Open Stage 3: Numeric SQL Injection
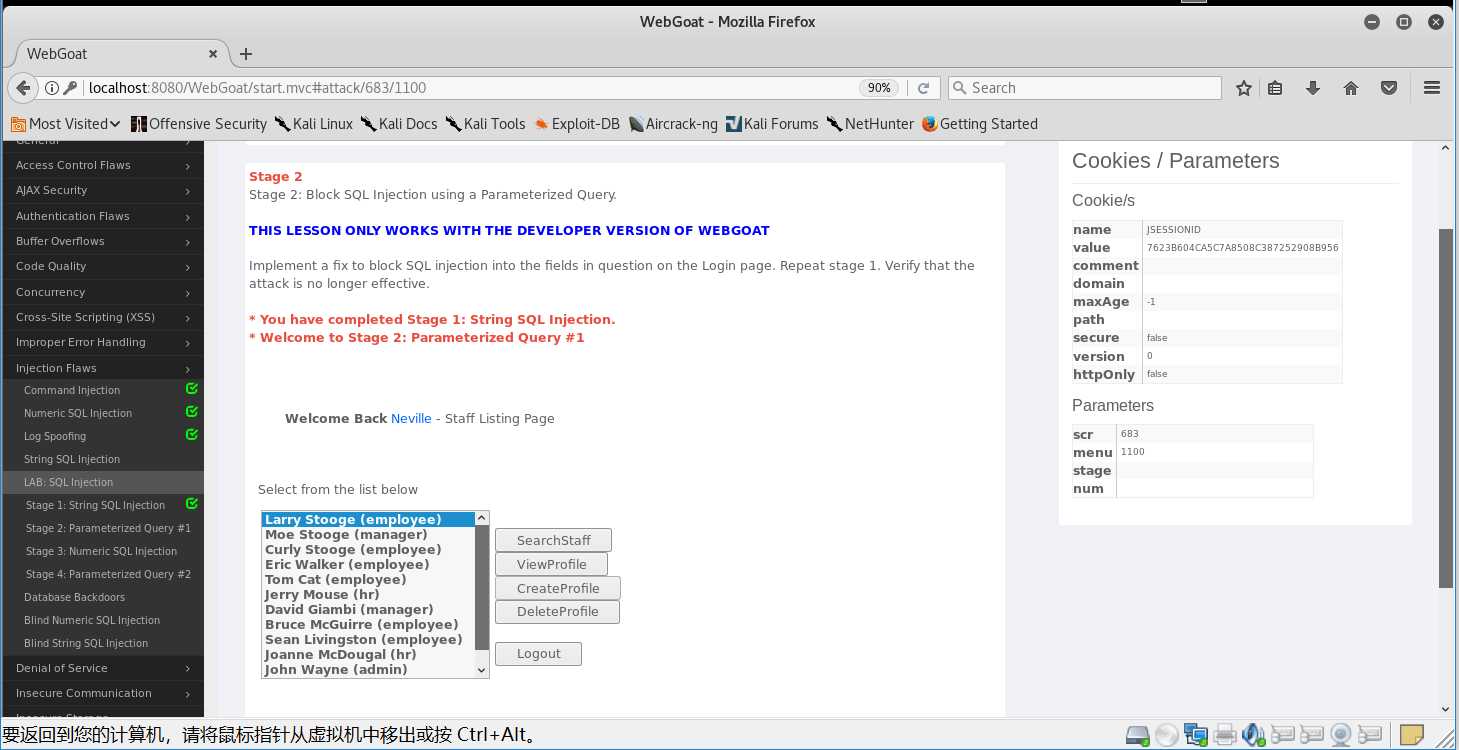This screenshot has height=750, width=1459. [101, 551]
